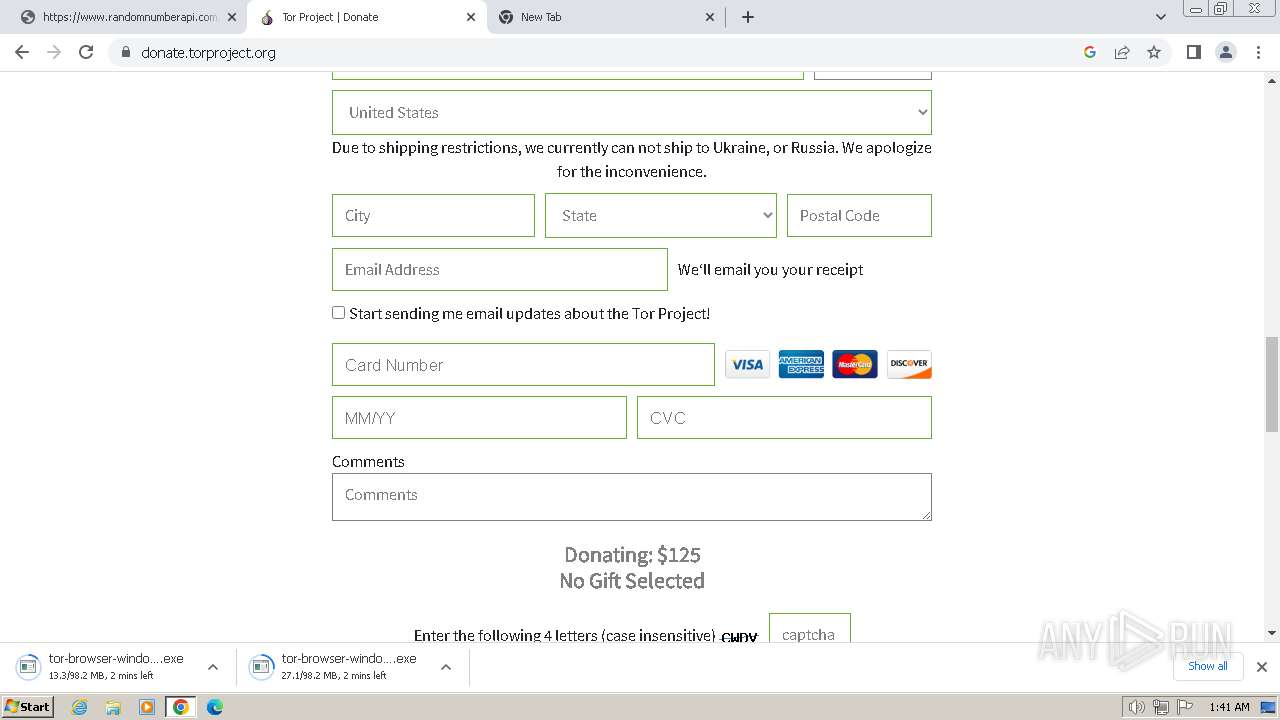This screenshot has height=720, width=1280.
Task: Click the City input field
Action: coord(433,216)
